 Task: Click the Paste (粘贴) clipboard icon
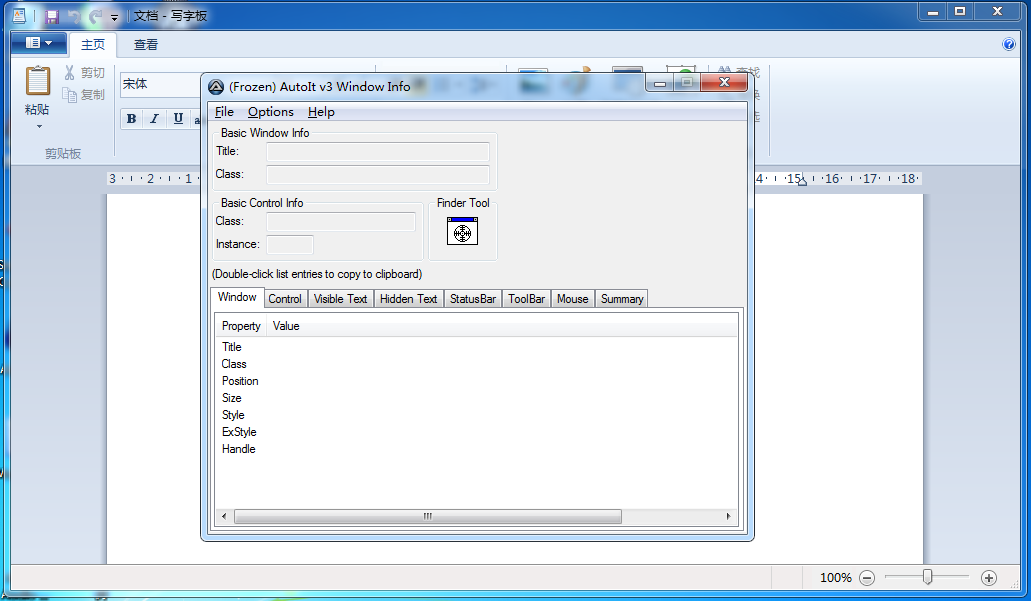pos(37,82)
